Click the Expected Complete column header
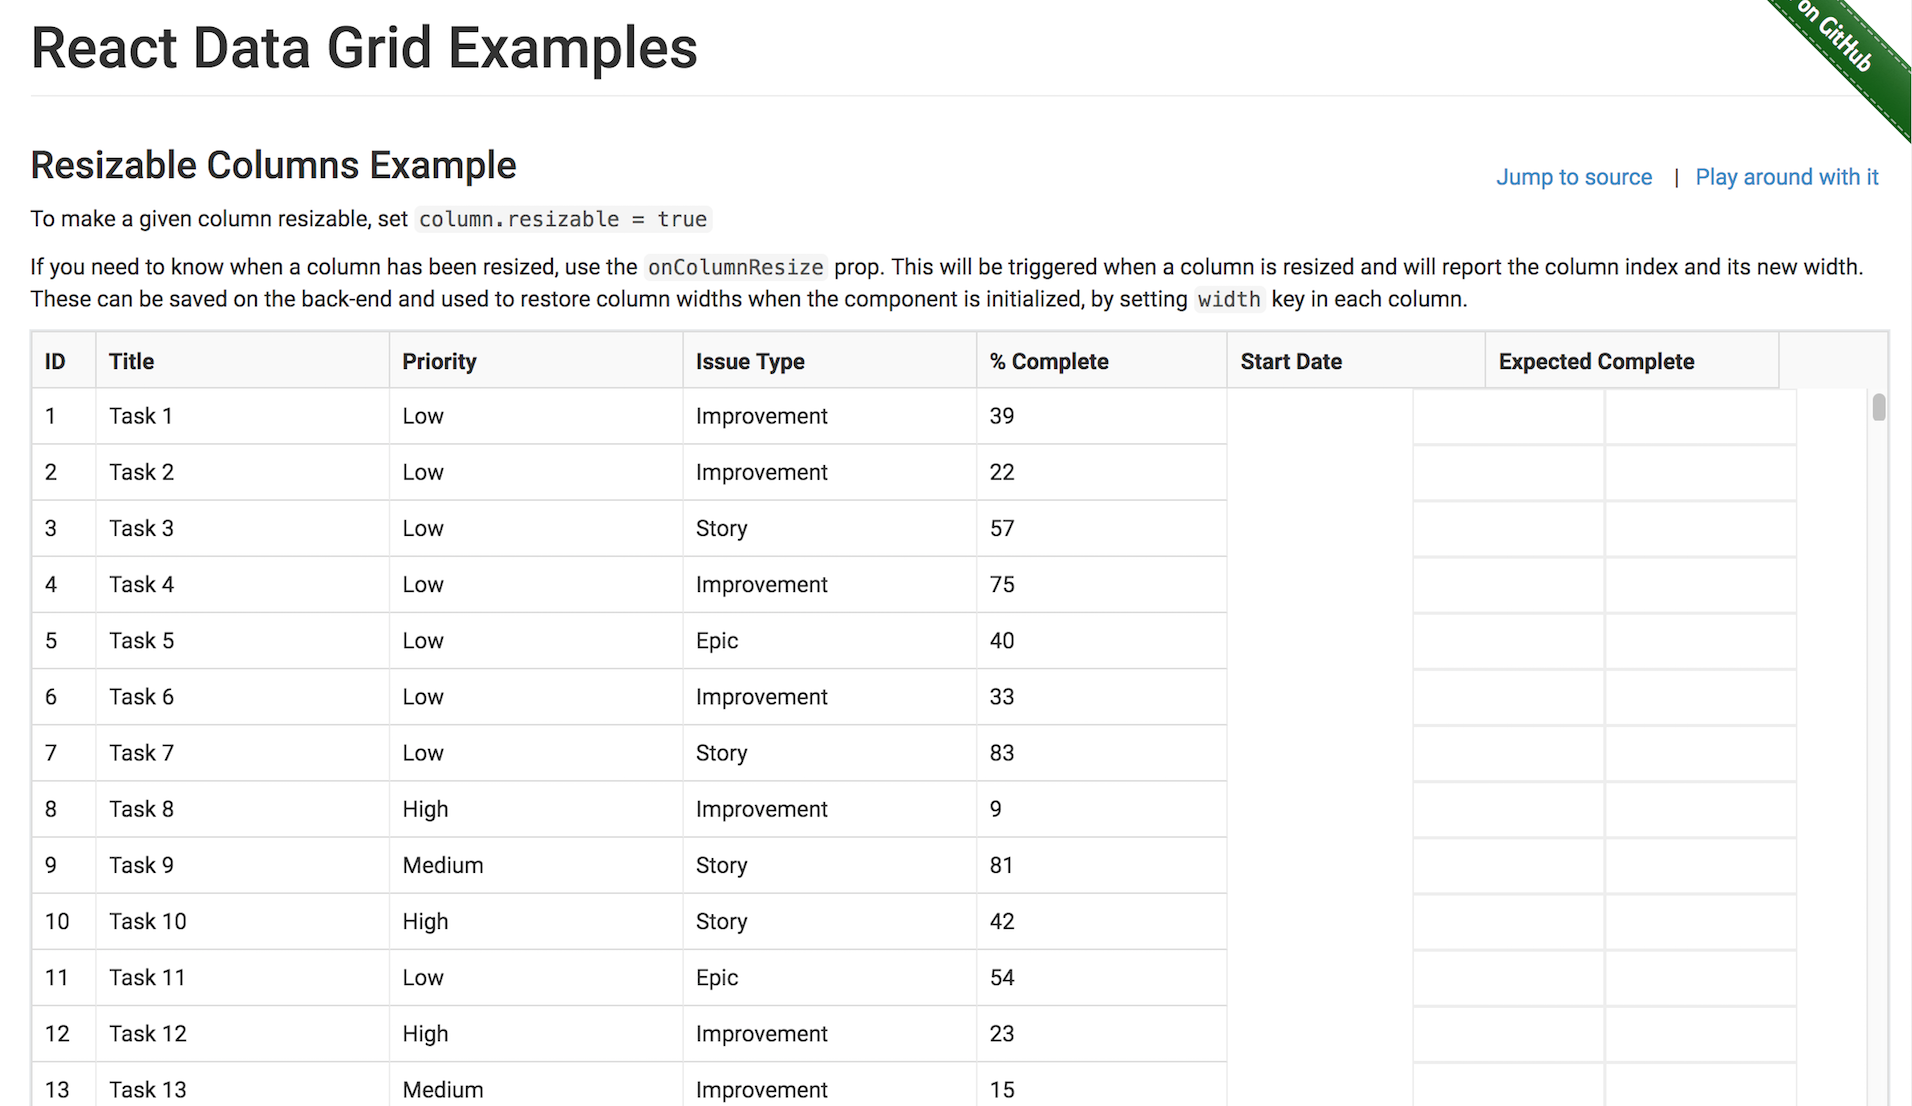The width and height of the screenshot is (1912, 1106). point(1595,361)
